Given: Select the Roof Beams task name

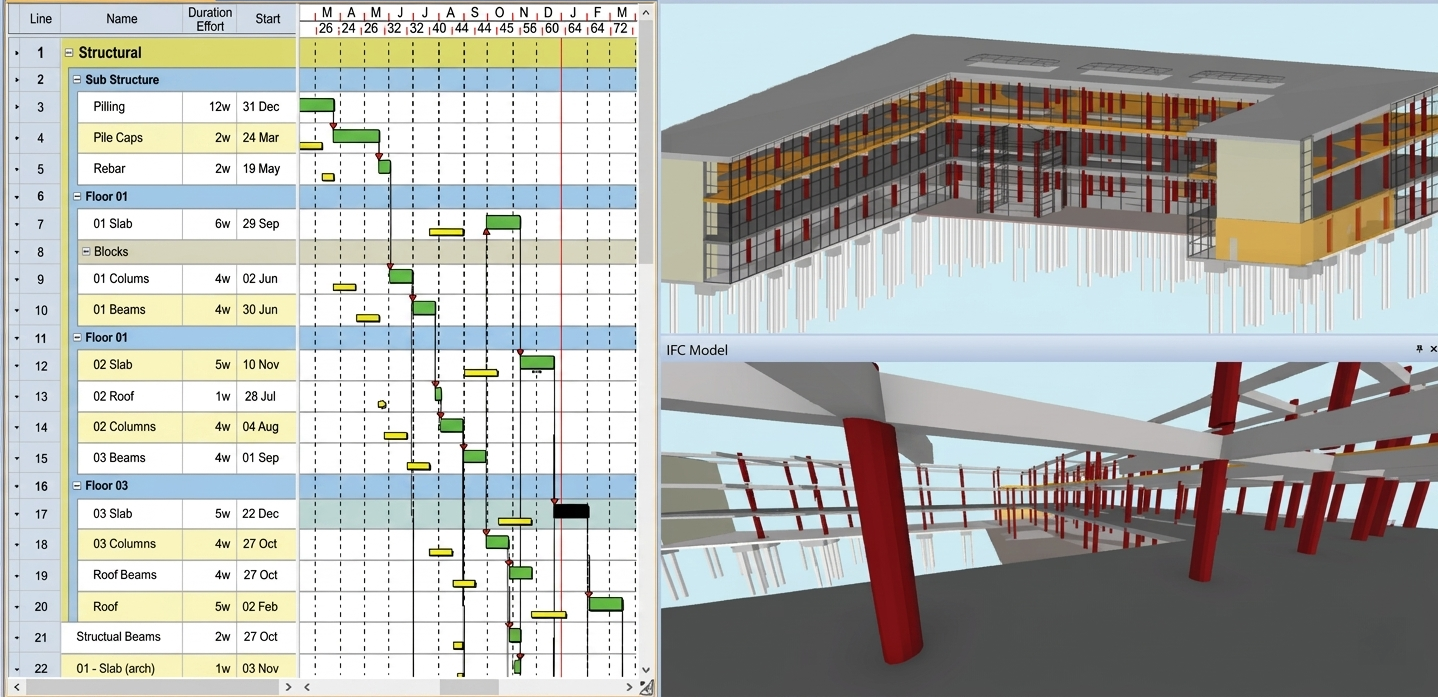Looking at the screenshot, I should coord(125,575).
